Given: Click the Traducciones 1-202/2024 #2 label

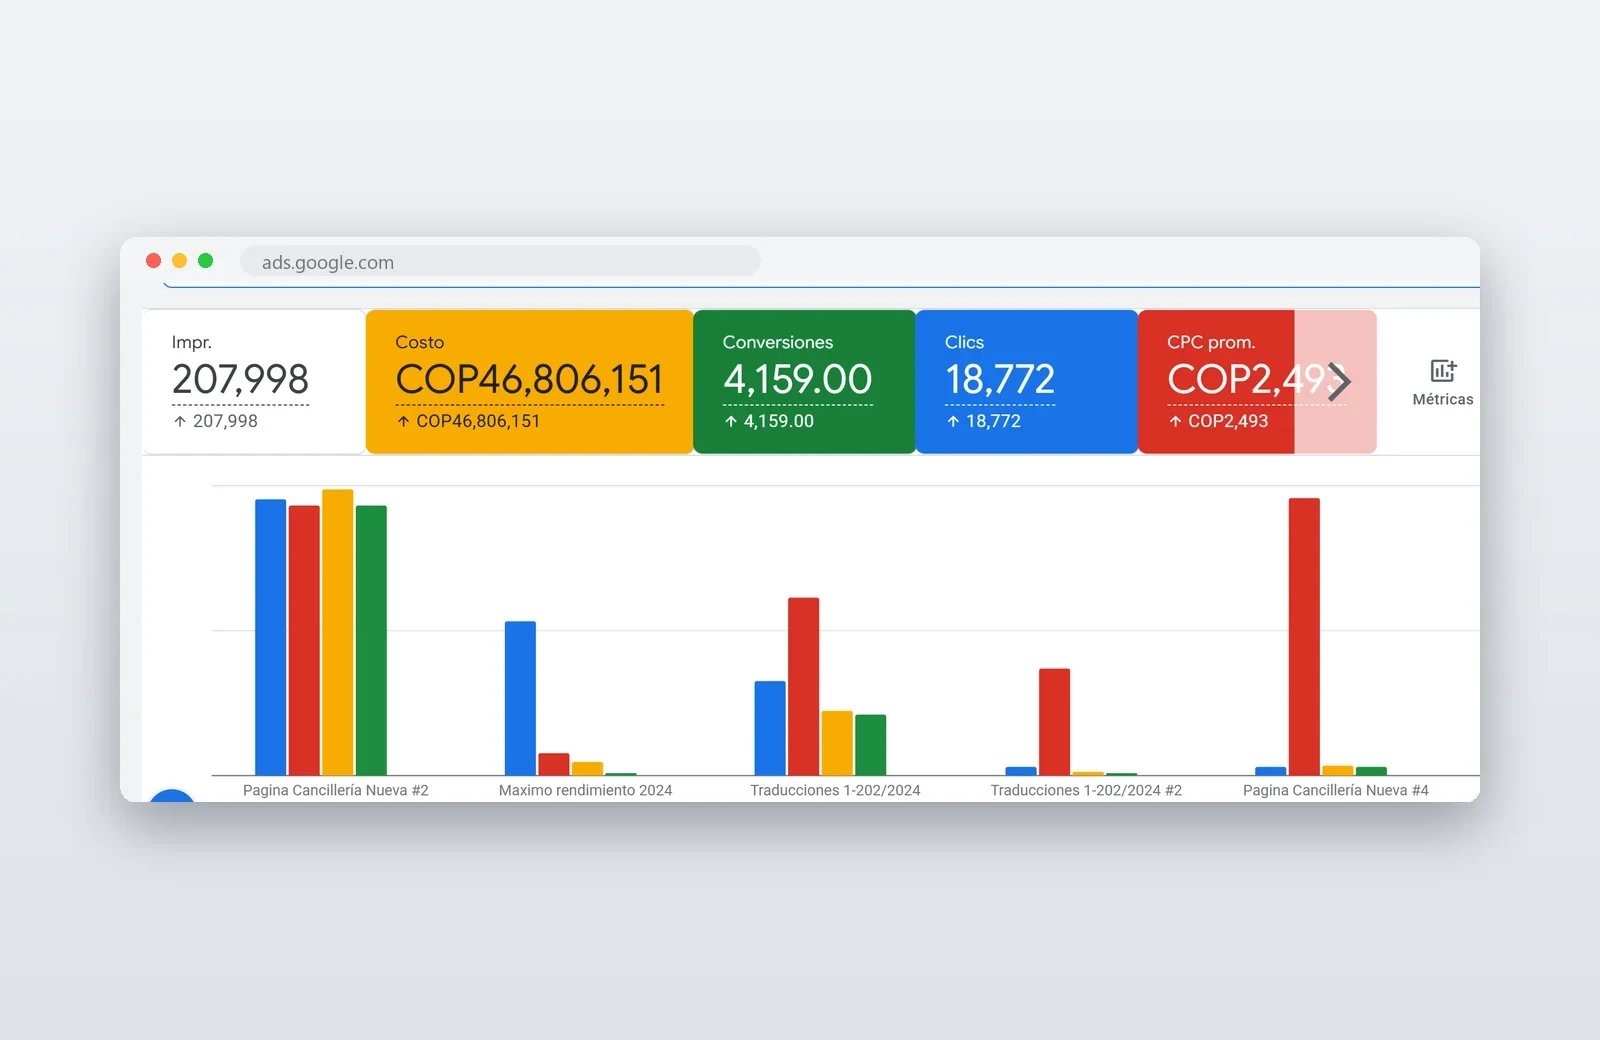Looking at the screenshot, I should click(x=1086, y=790).
